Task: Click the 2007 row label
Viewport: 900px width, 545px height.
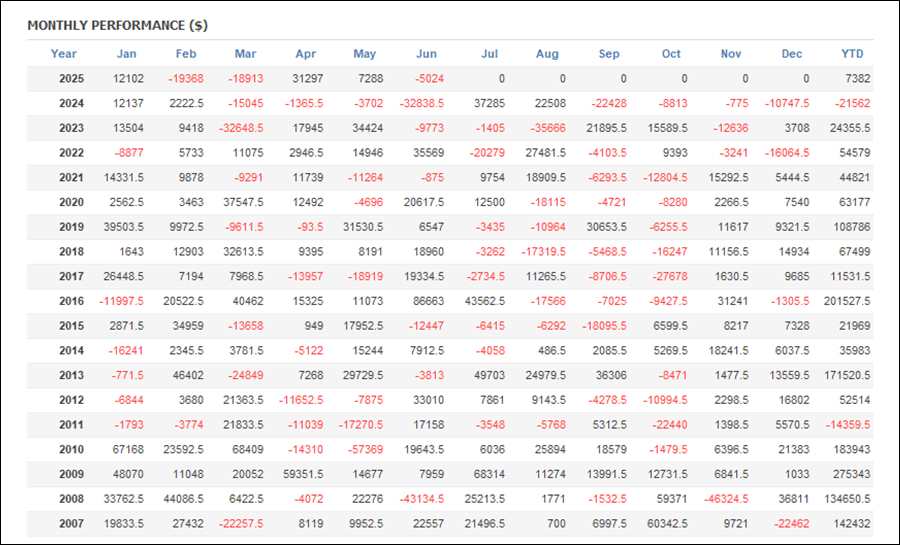Action: (71, 524)
